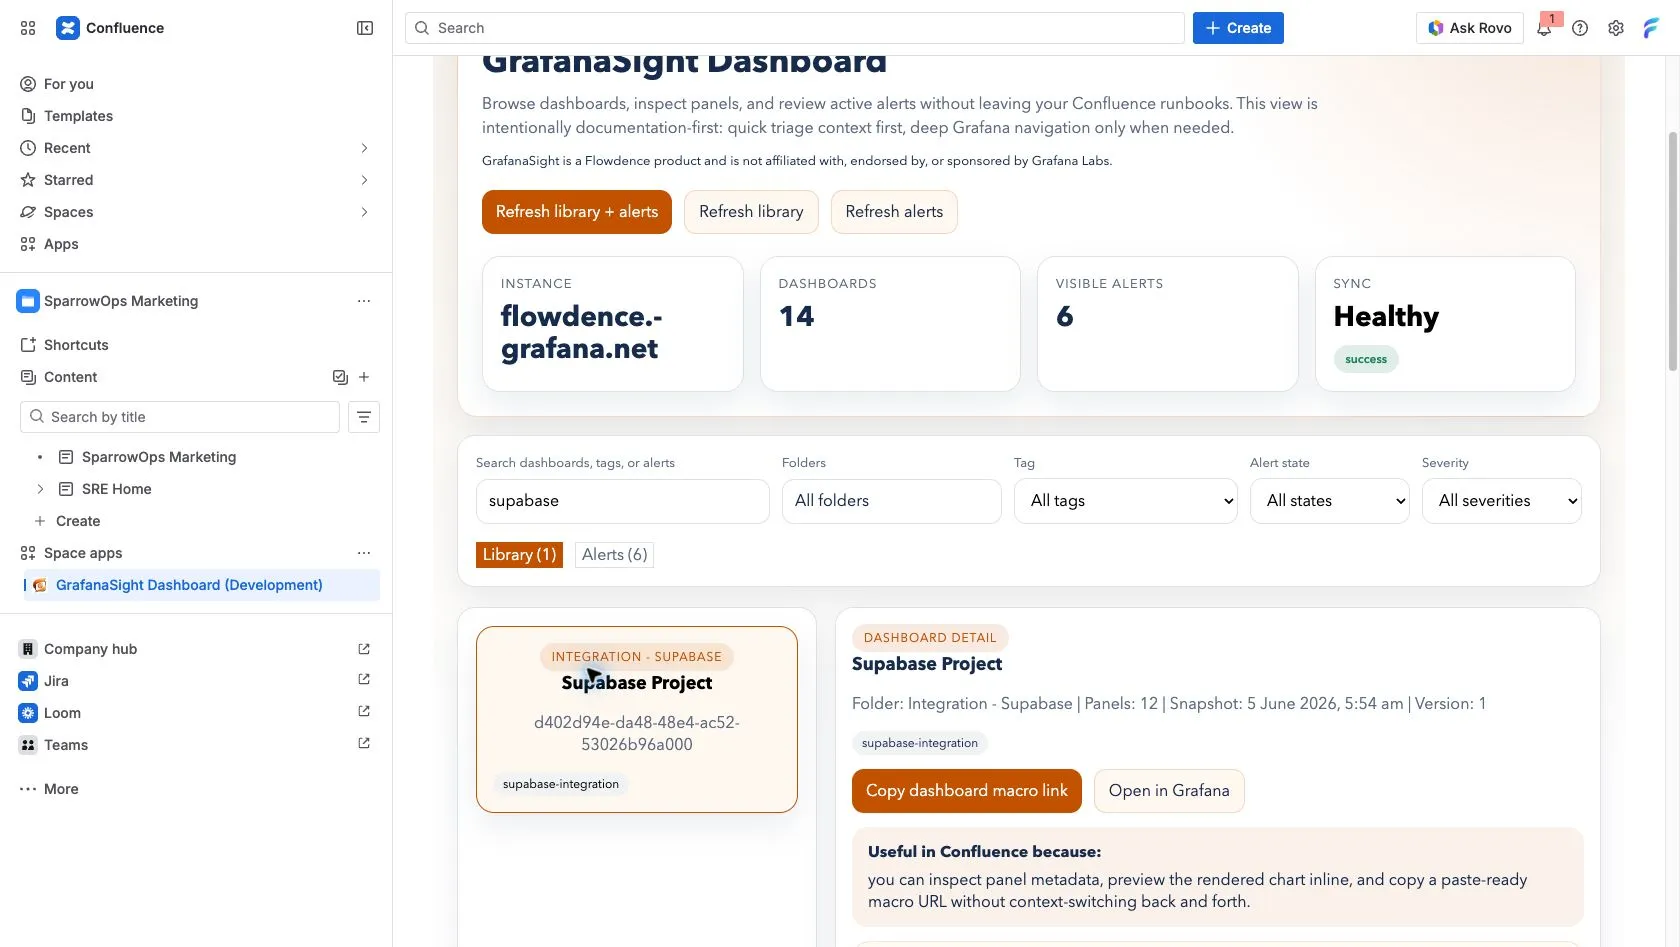Viewport: 1680px width, 947px height.
Task: Open the All states dropdown
Action: (1330, 501)
